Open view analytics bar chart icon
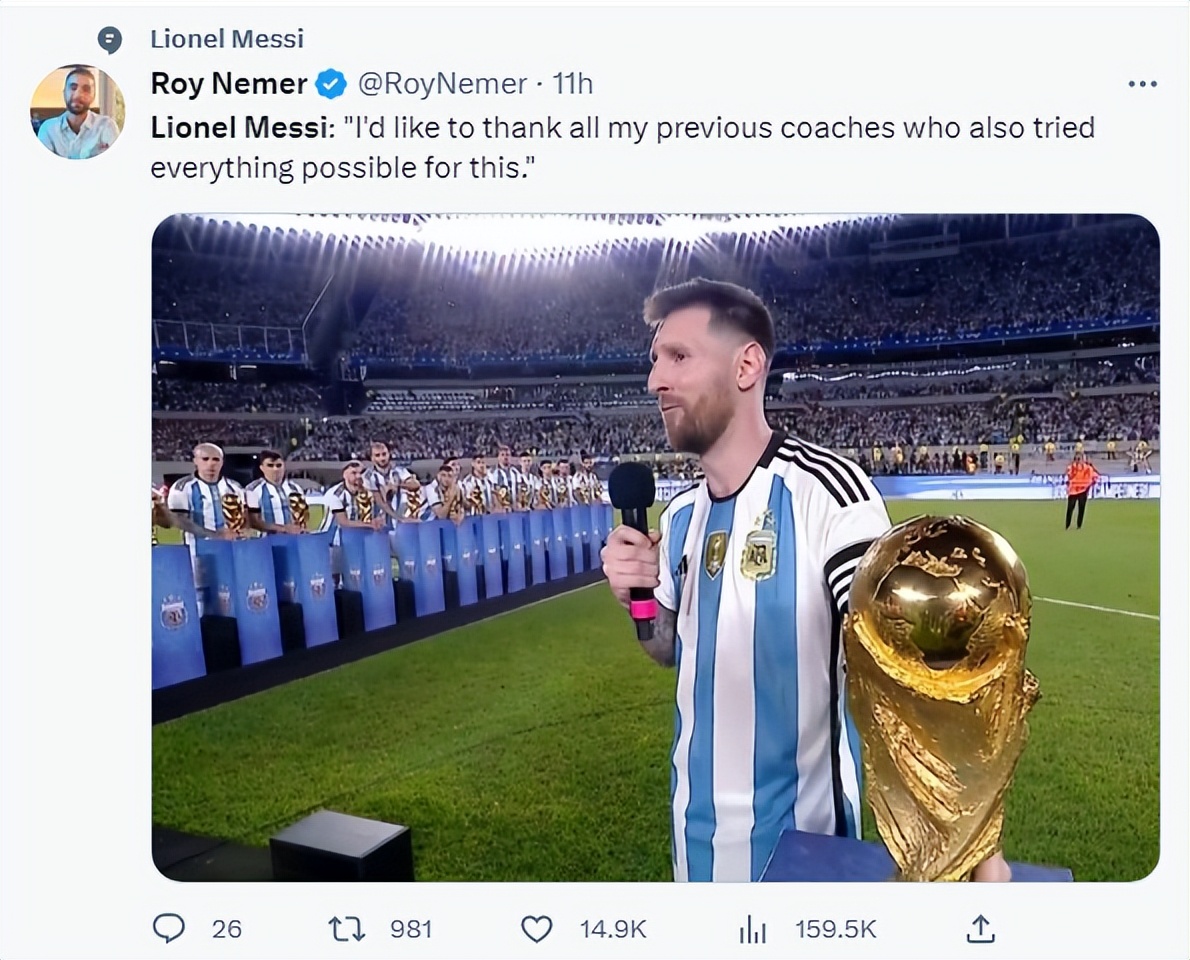 pyautogui.click(x=752, y=930)
